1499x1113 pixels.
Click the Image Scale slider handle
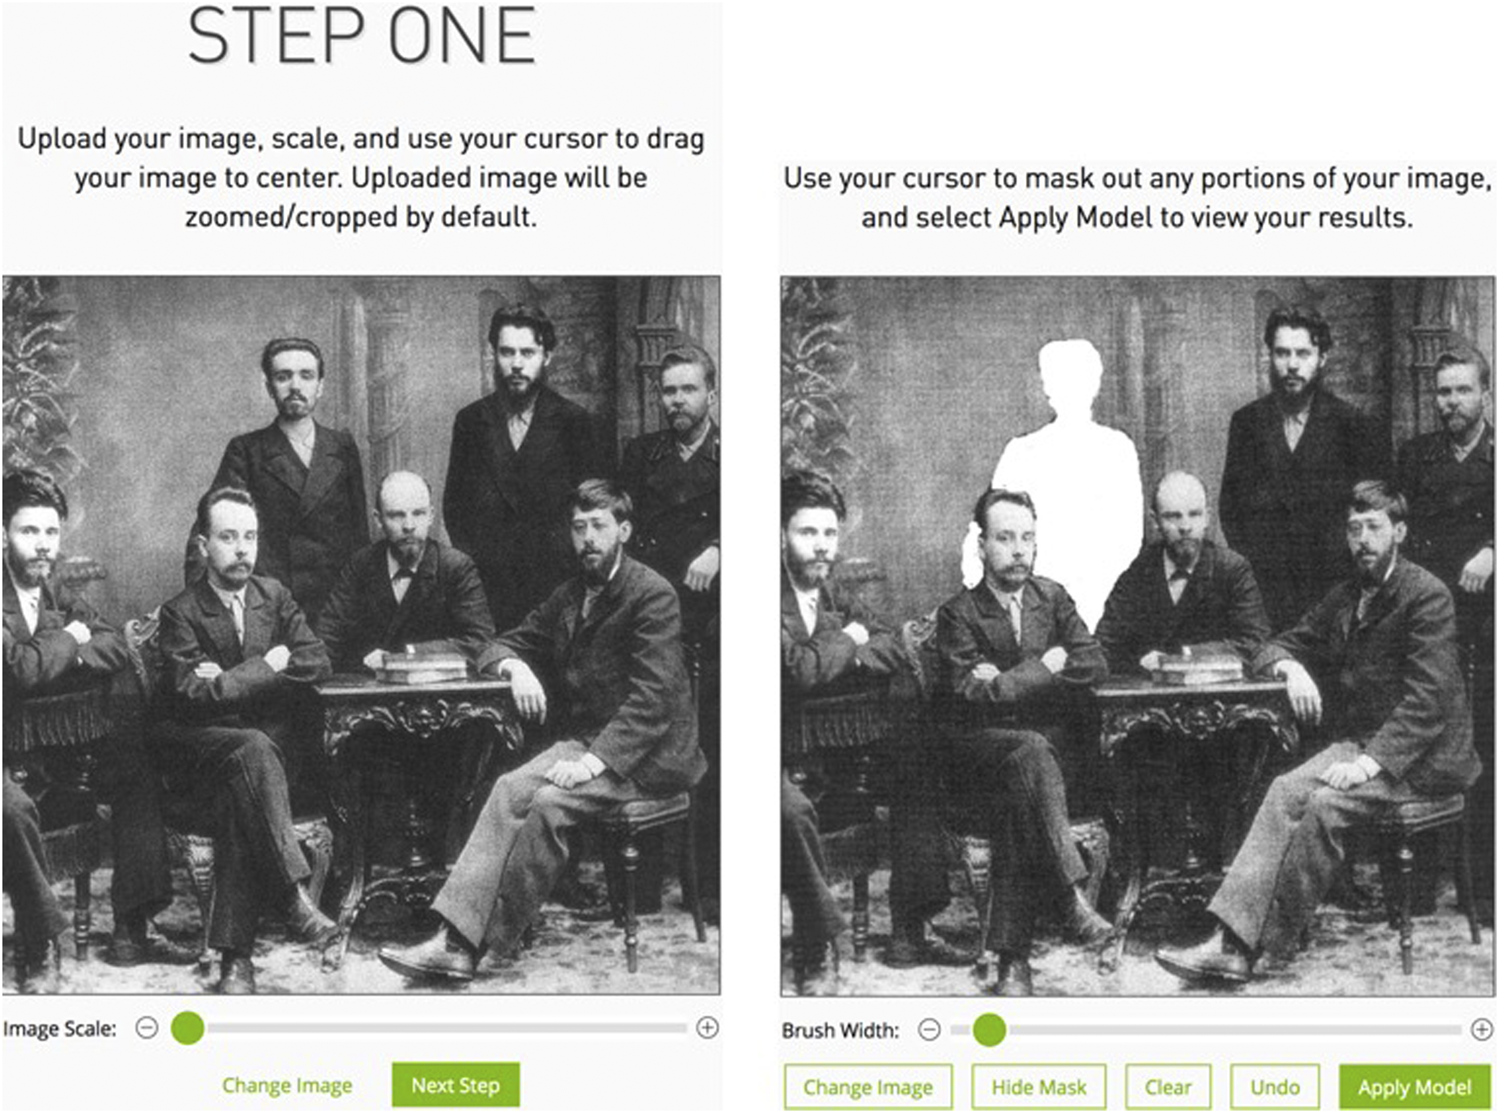pos(187,1028)
